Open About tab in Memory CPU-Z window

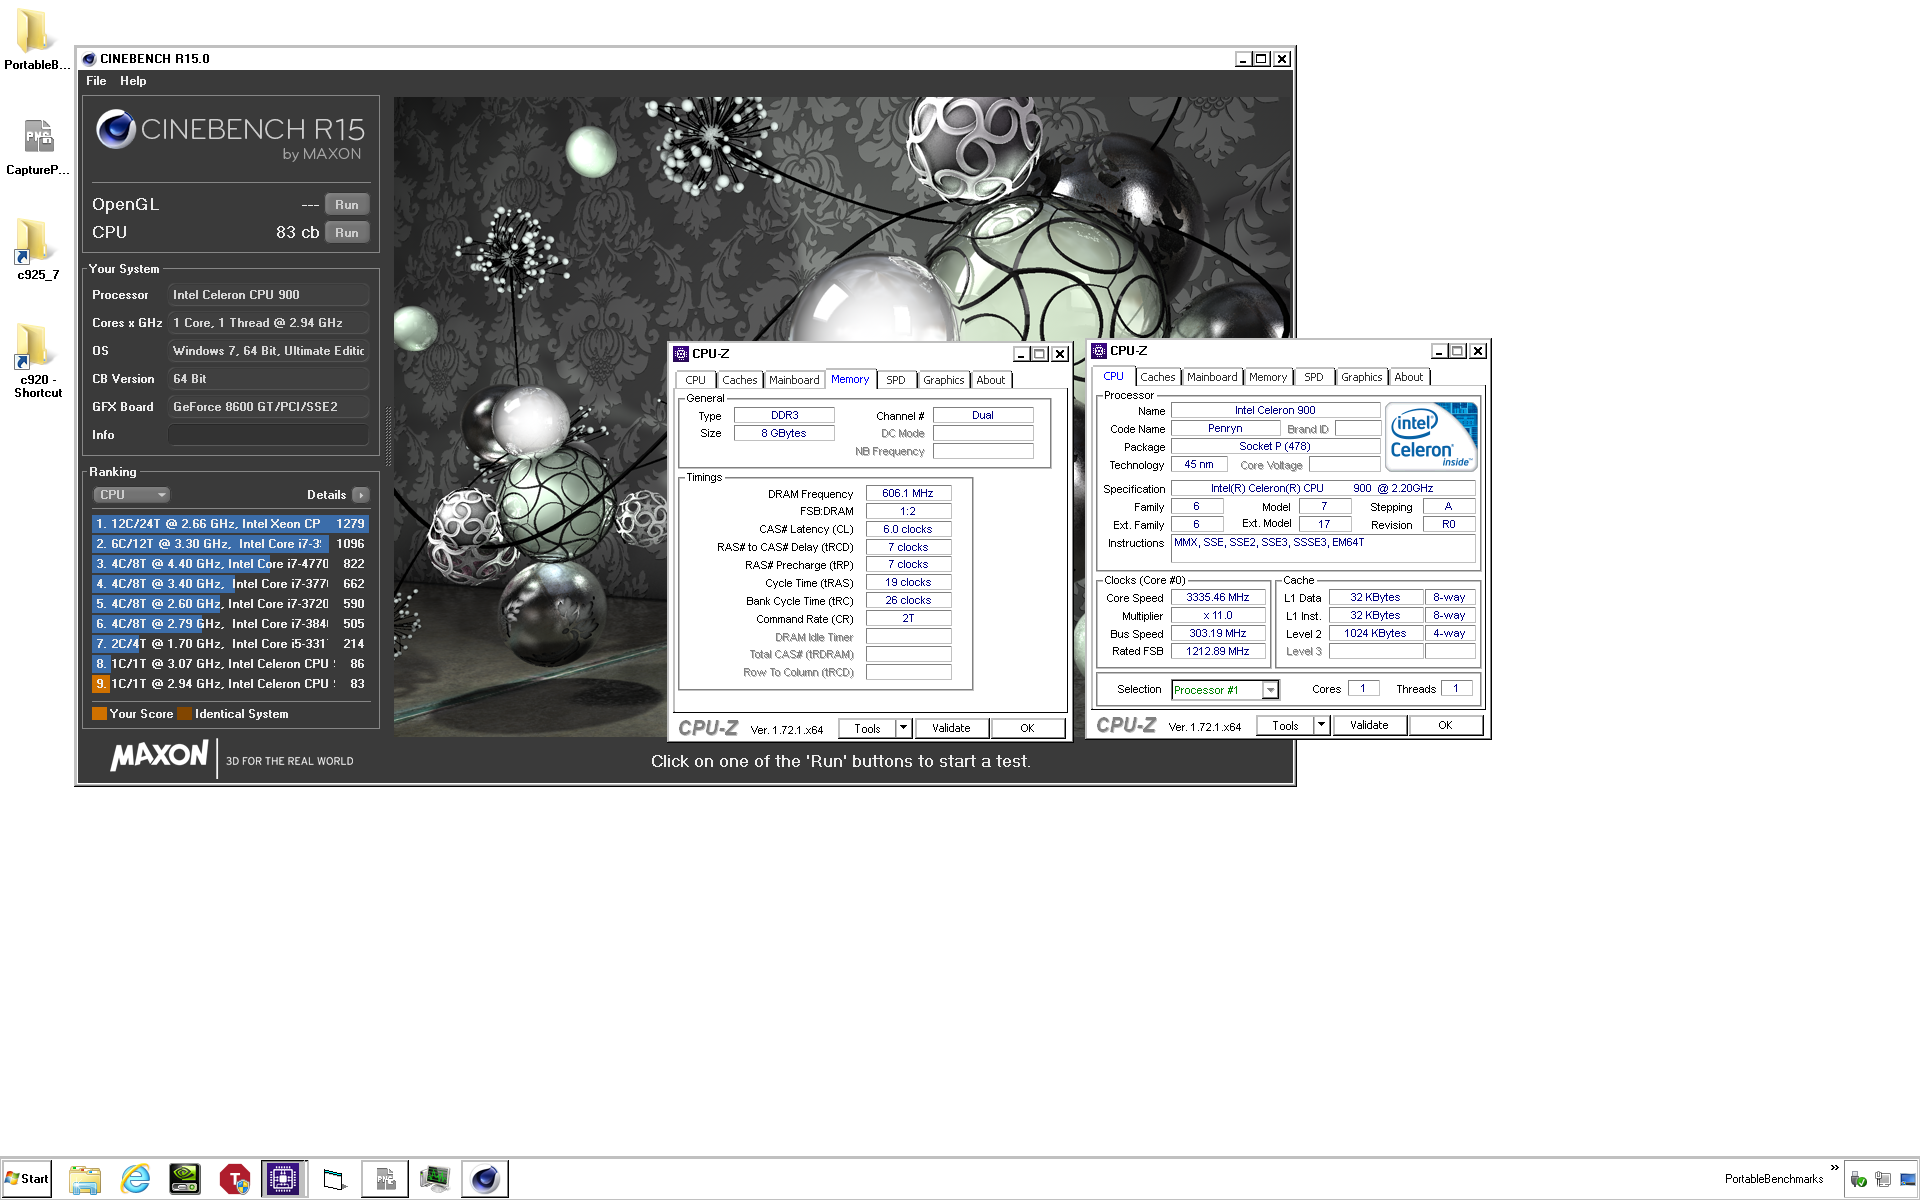991,380
